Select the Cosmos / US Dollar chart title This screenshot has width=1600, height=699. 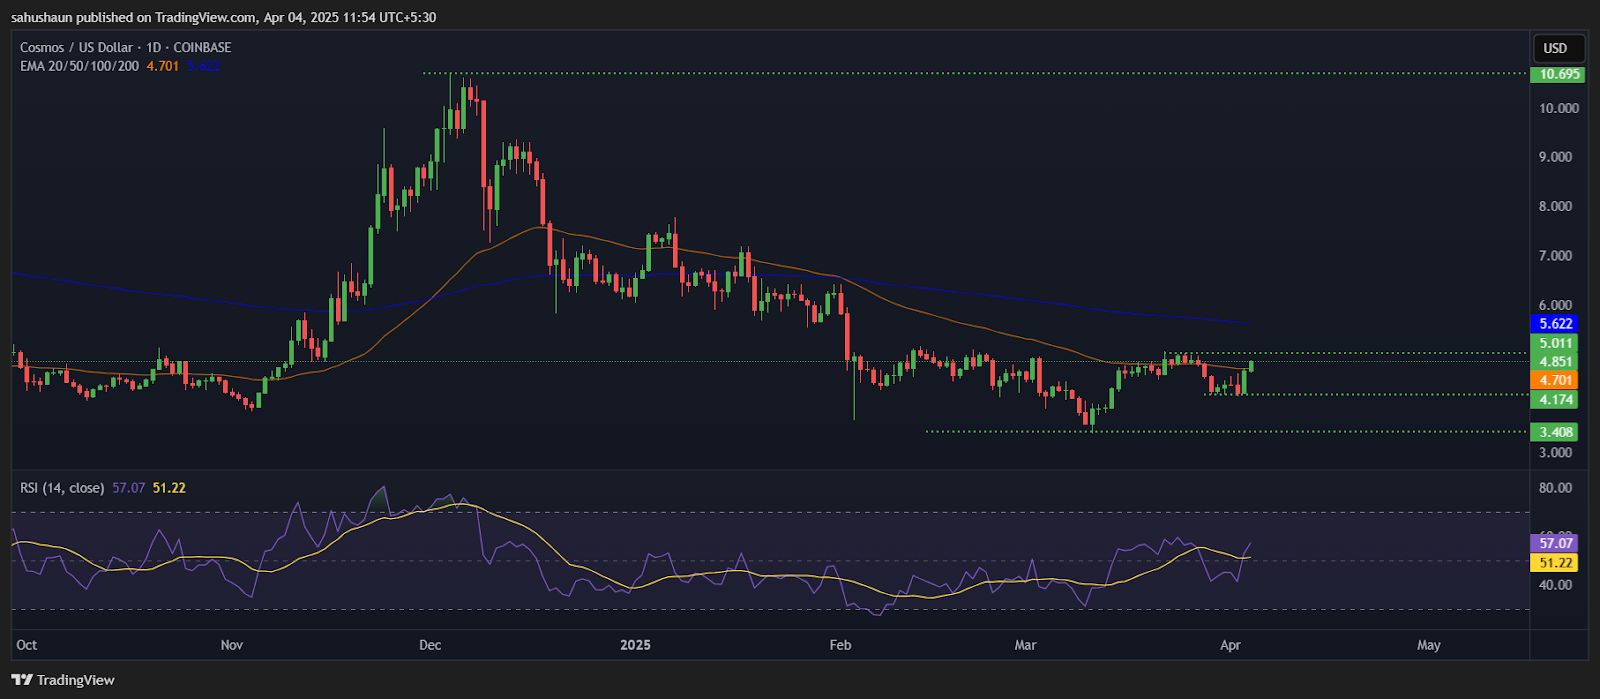(x=126, y=47)
